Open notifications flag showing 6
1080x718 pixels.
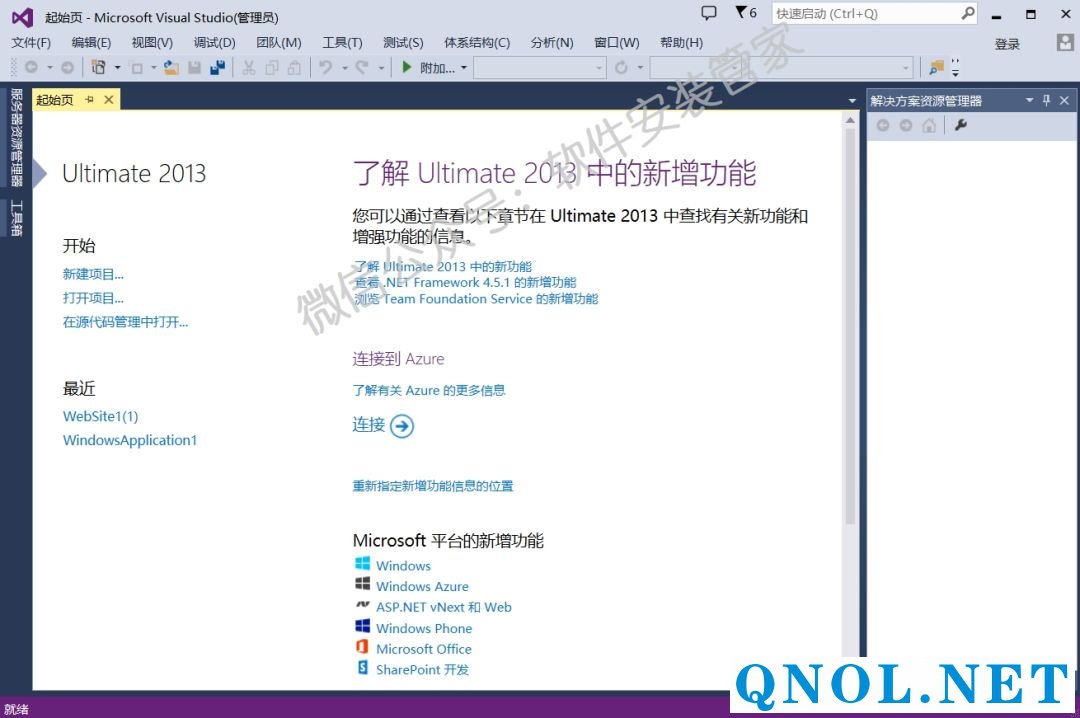point(745,14)
